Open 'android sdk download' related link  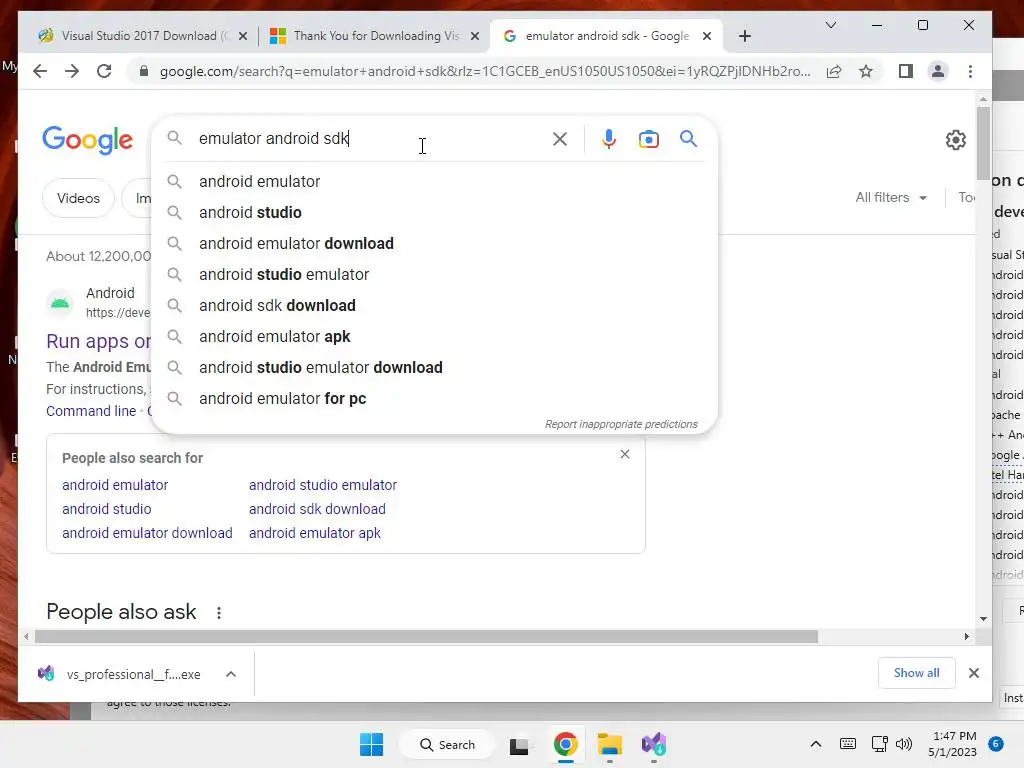[317, 509]
